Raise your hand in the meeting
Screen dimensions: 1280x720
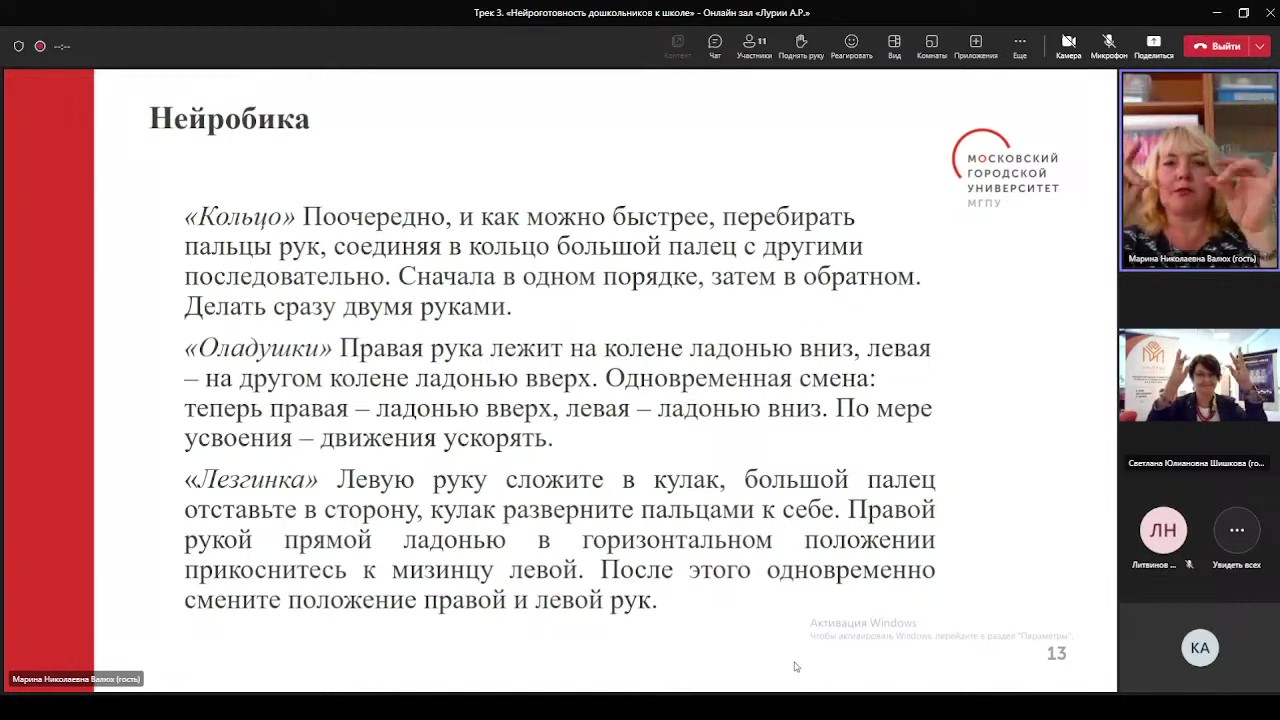pos(800,45)
